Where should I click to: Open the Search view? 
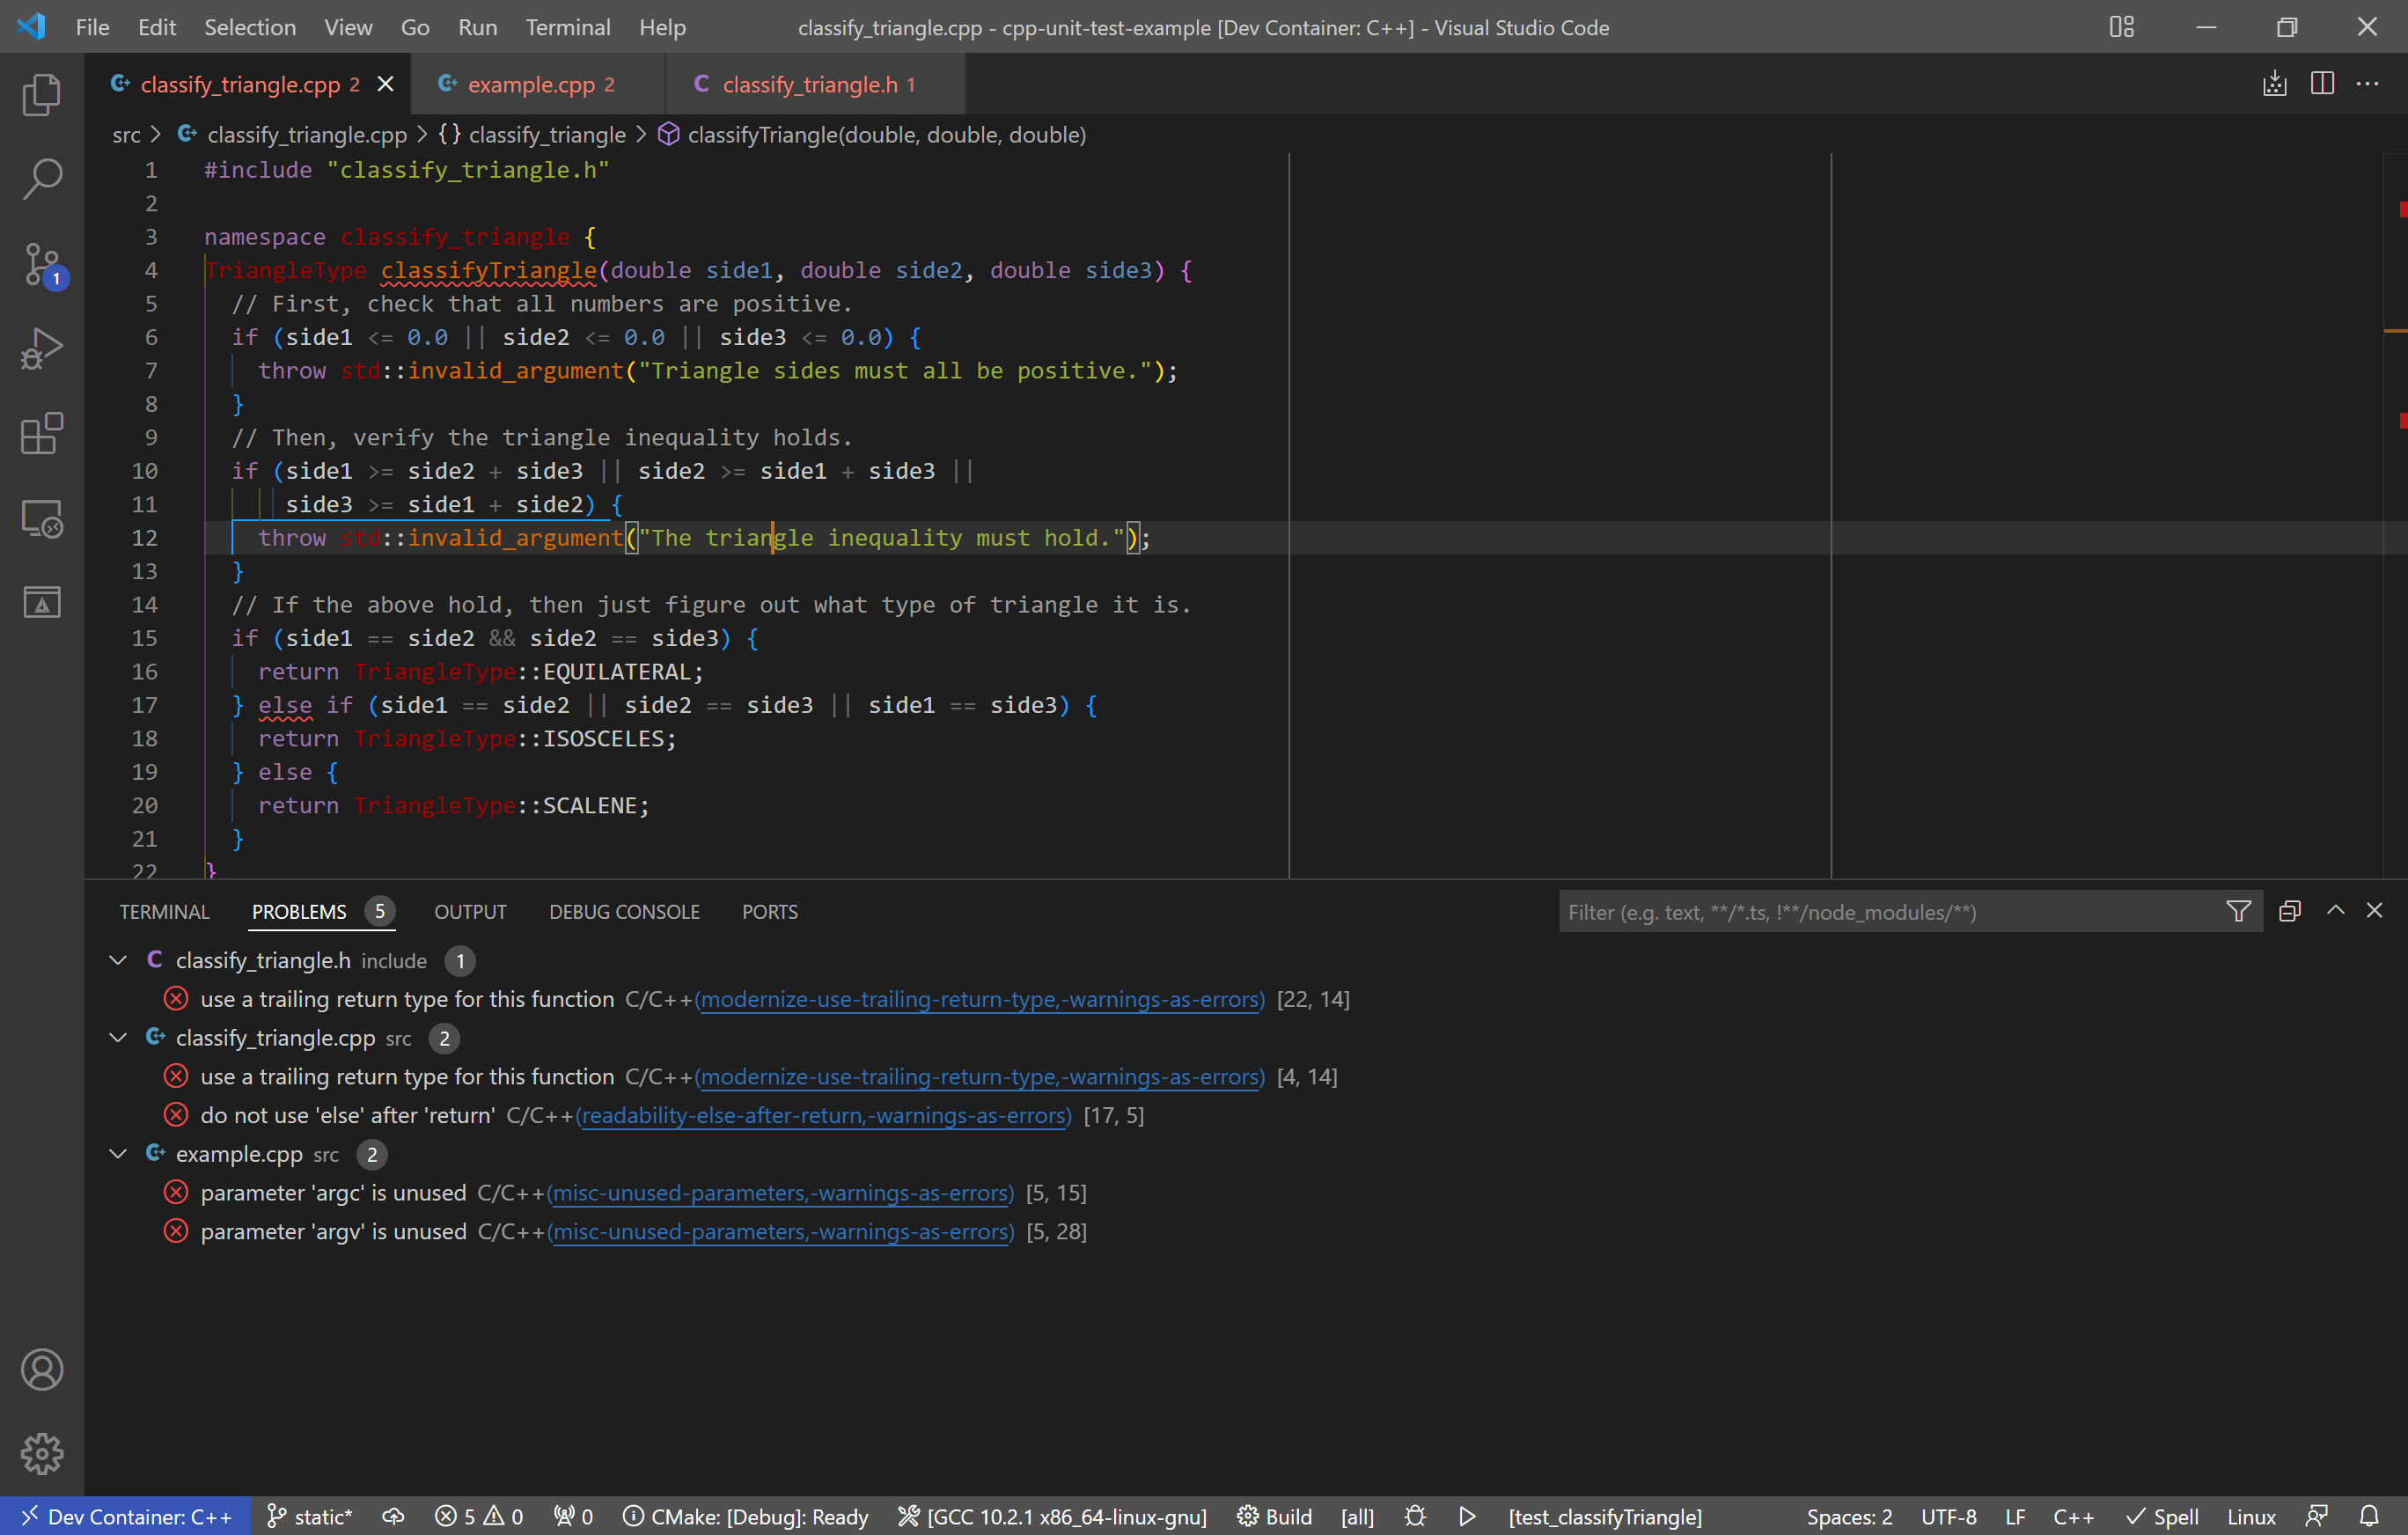tap(41, 179)
